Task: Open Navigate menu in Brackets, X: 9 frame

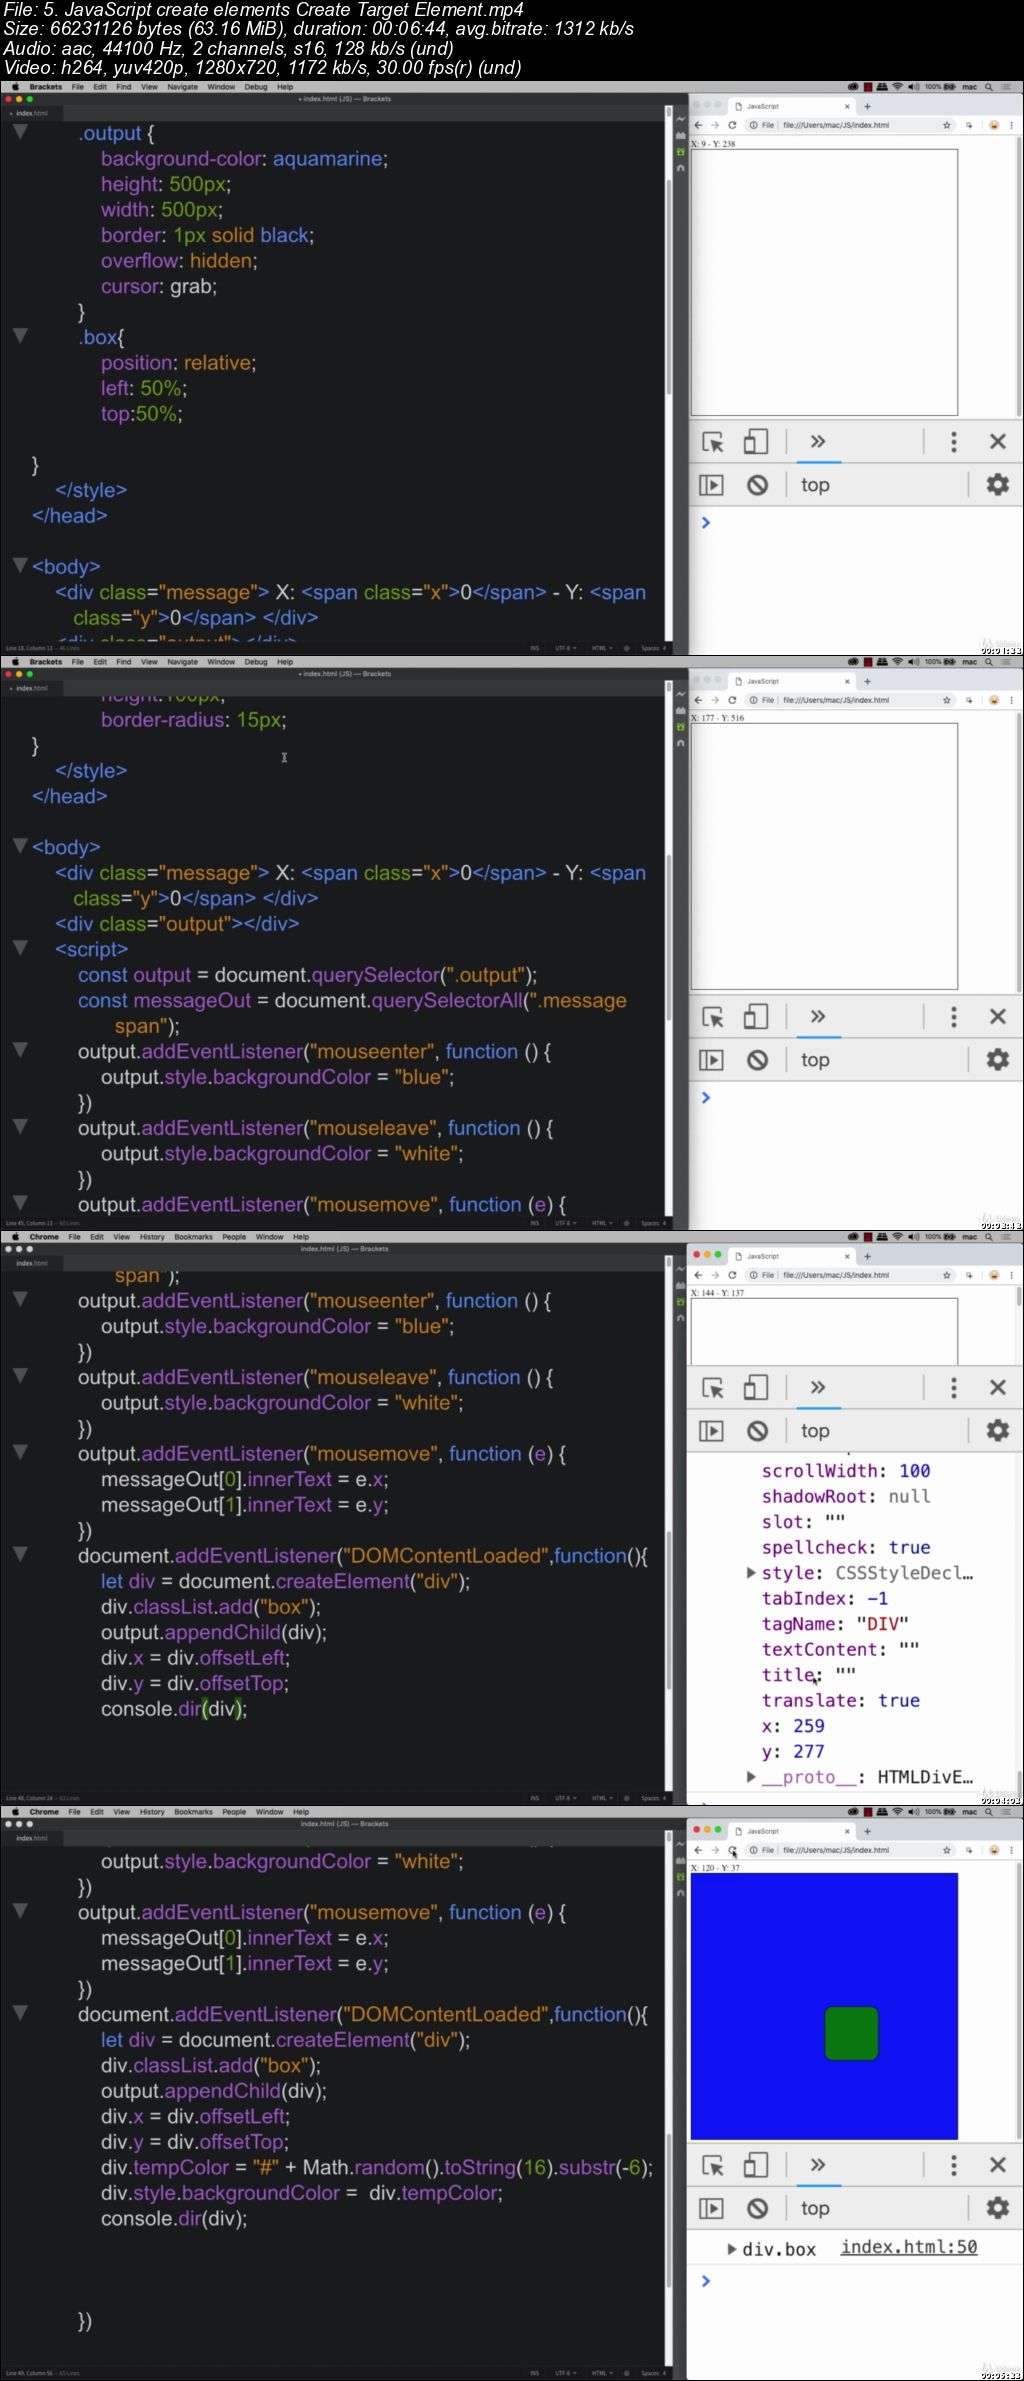Action: (x=182, y=87)
